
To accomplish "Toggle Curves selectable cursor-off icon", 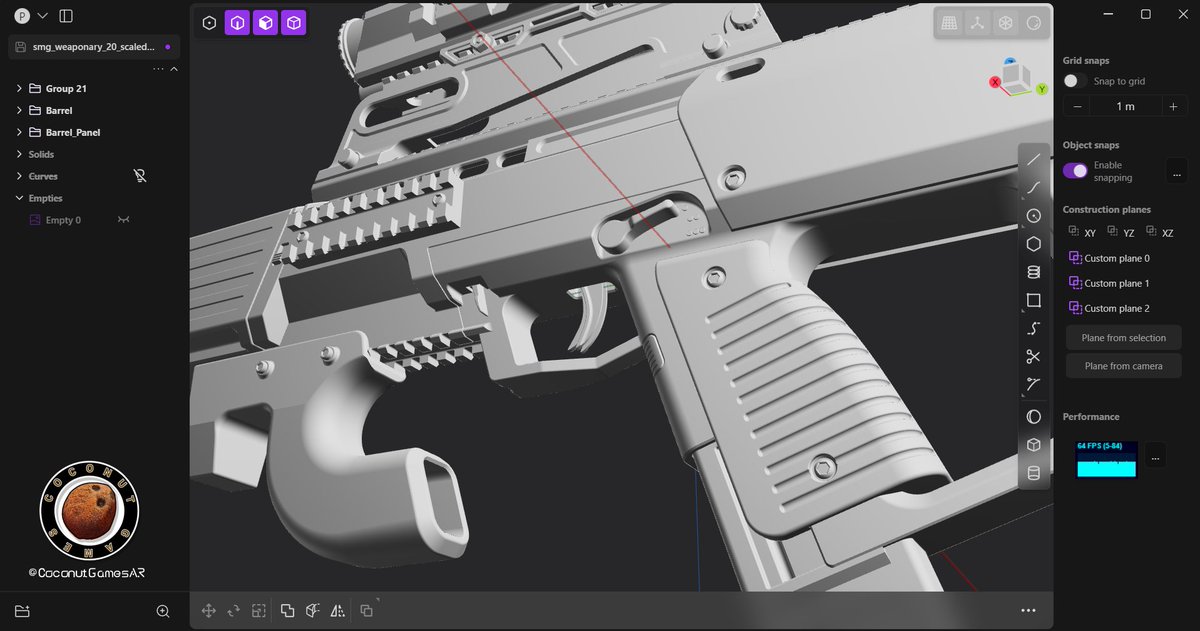I will (x=141, y=176).
